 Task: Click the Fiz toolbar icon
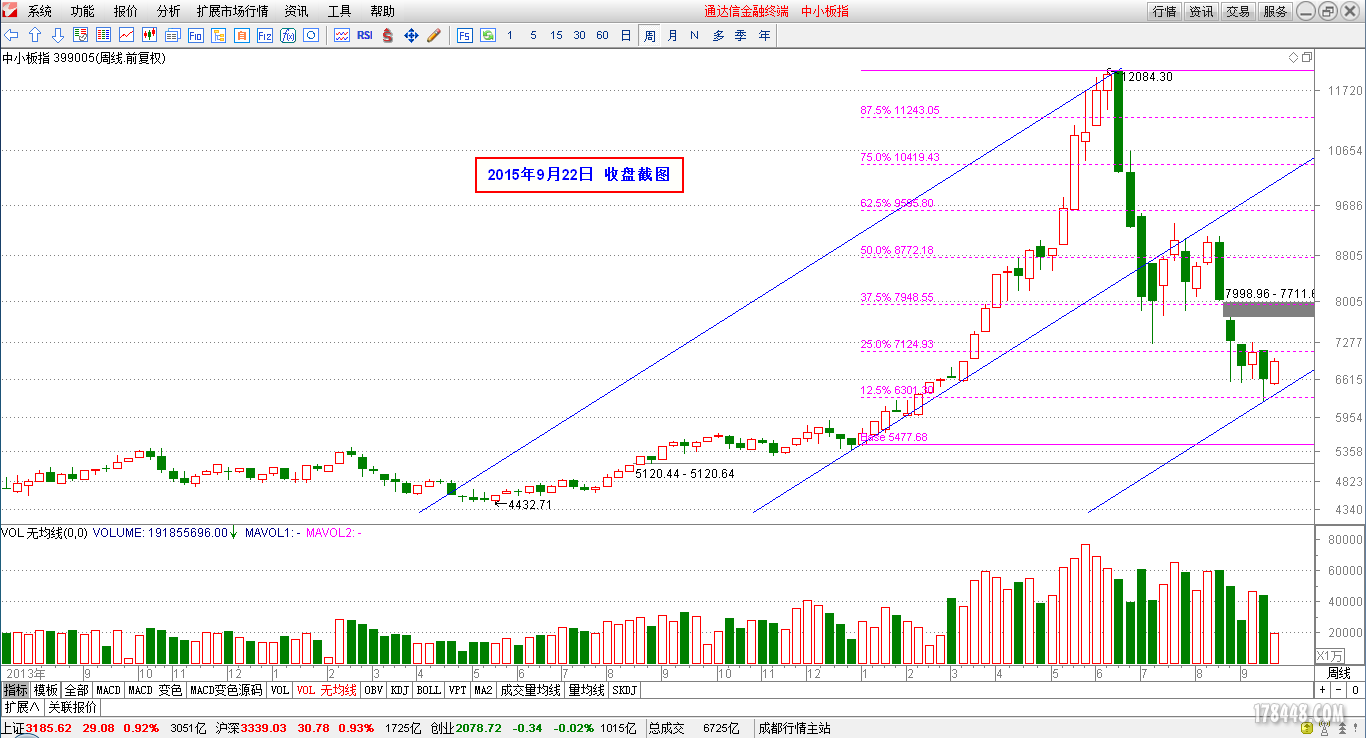(265, 35)
